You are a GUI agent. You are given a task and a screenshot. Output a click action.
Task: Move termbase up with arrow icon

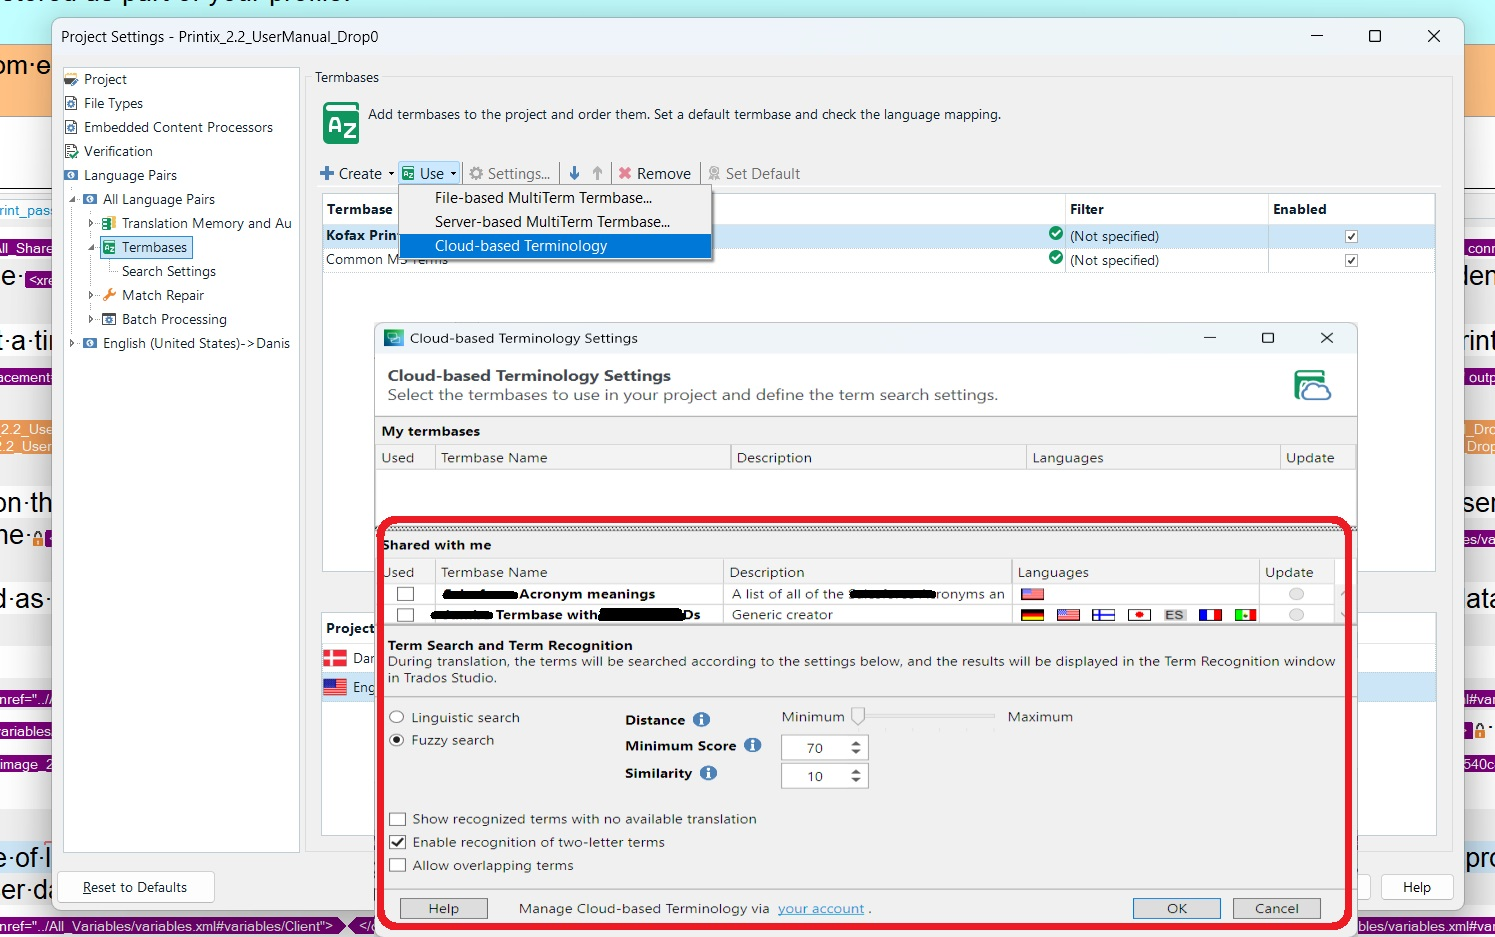(x=597, y=173)
